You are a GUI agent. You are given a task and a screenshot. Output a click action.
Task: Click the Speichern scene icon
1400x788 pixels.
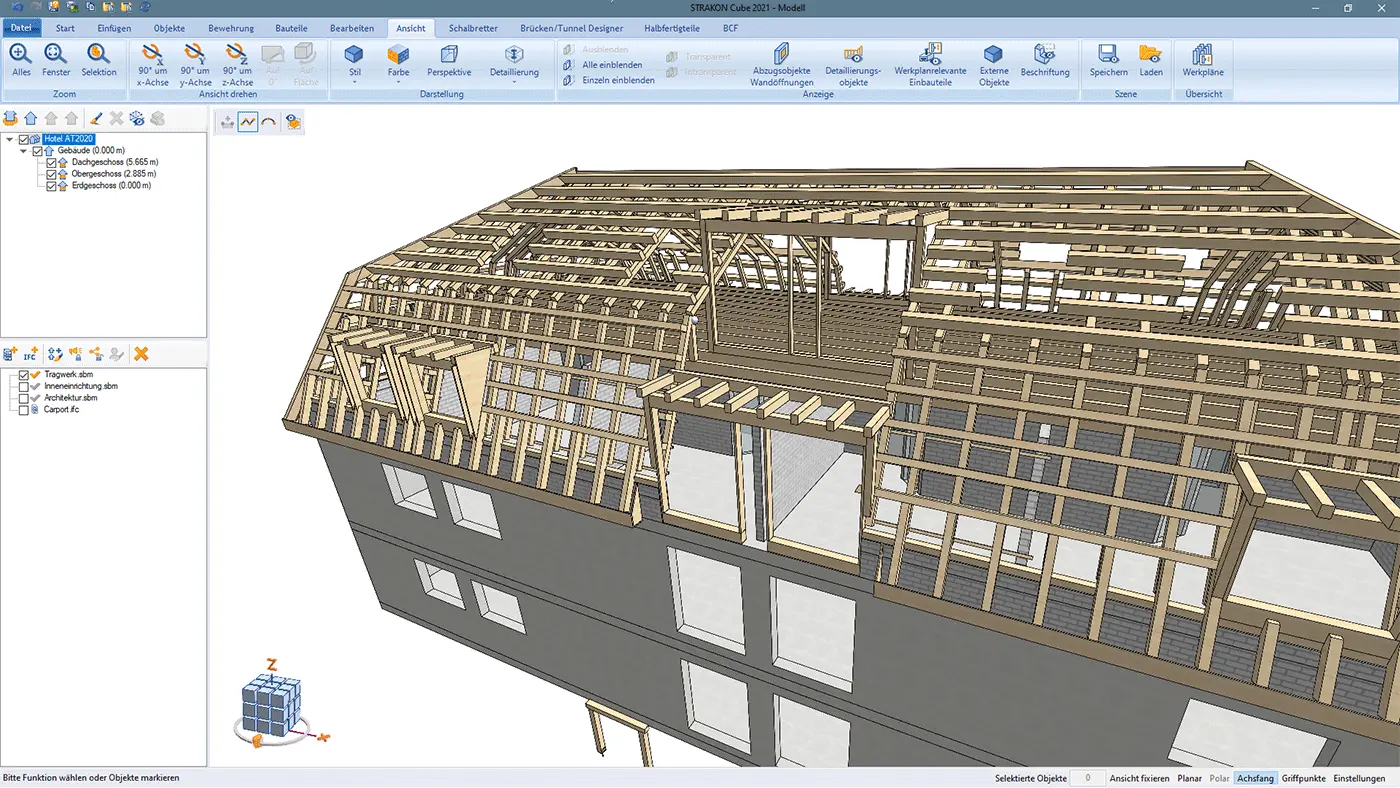(x=1108, y=56)
